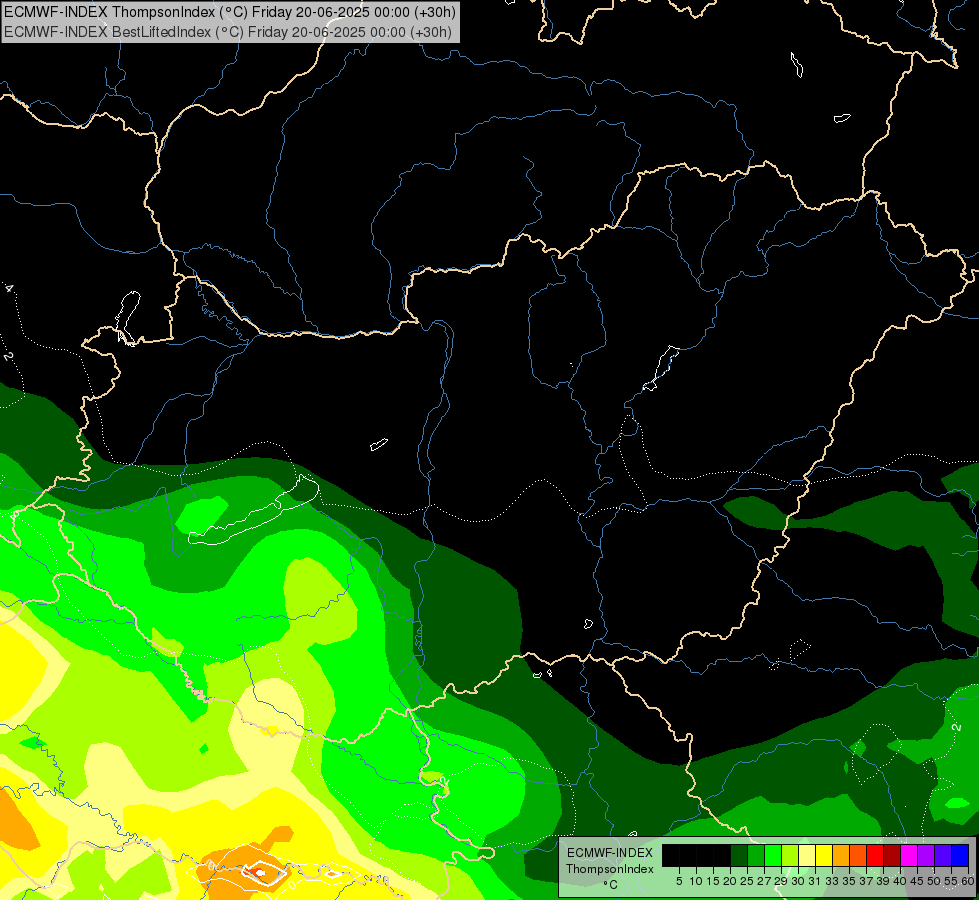The image size is (979, 900).
Task: Click the legend tick value "30"
Action: click(x=798, y=881)
